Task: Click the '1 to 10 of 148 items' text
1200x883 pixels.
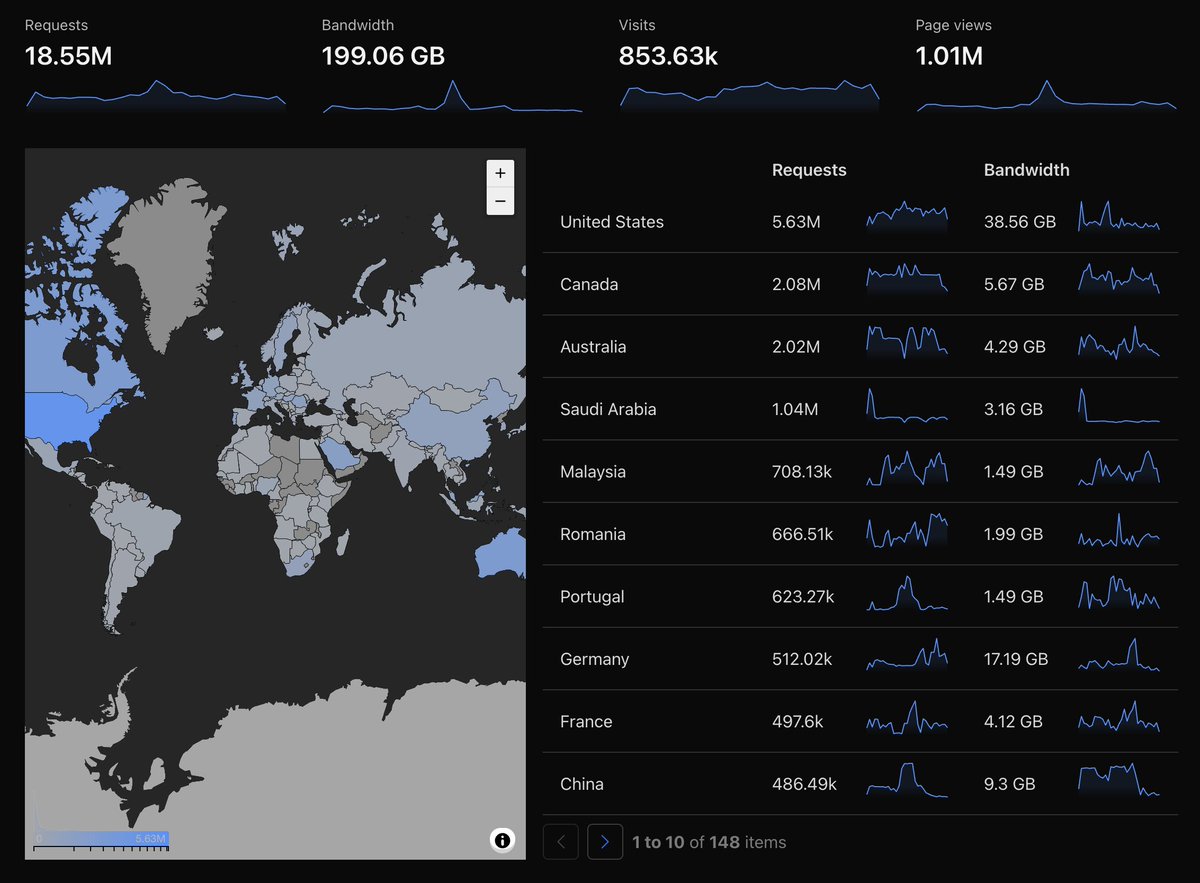Action: coord(709,842)
